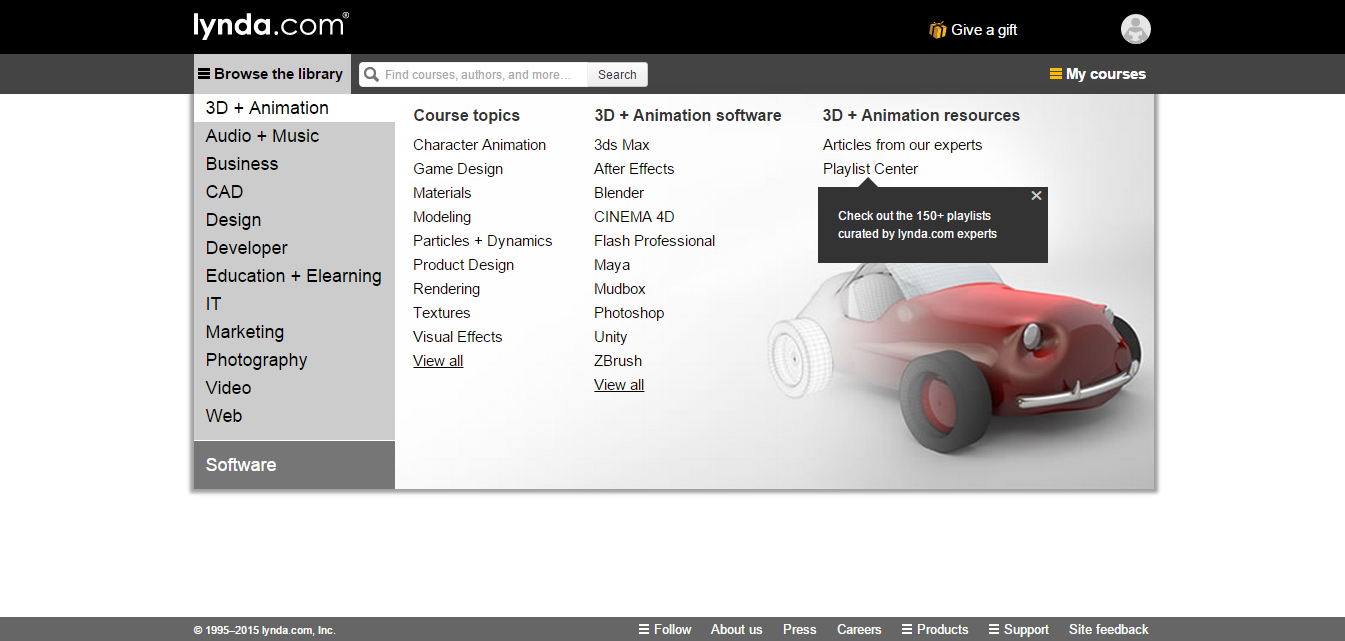Image resolution: width=1345 pixels, height=641 pixels.
Task: Open Maya courses
Action: (x=612, y=265)
